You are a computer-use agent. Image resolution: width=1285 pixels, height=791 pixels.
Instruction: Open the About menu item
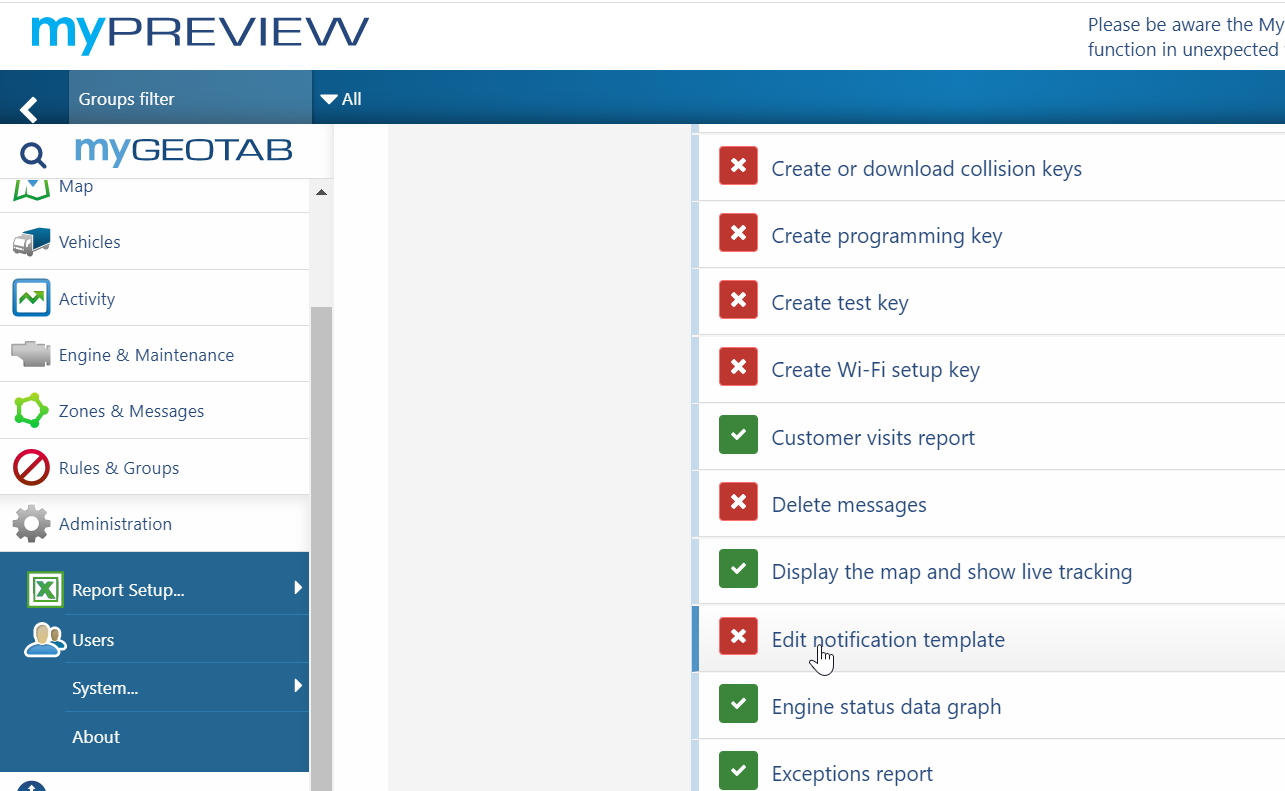click(x=95, y=737)
